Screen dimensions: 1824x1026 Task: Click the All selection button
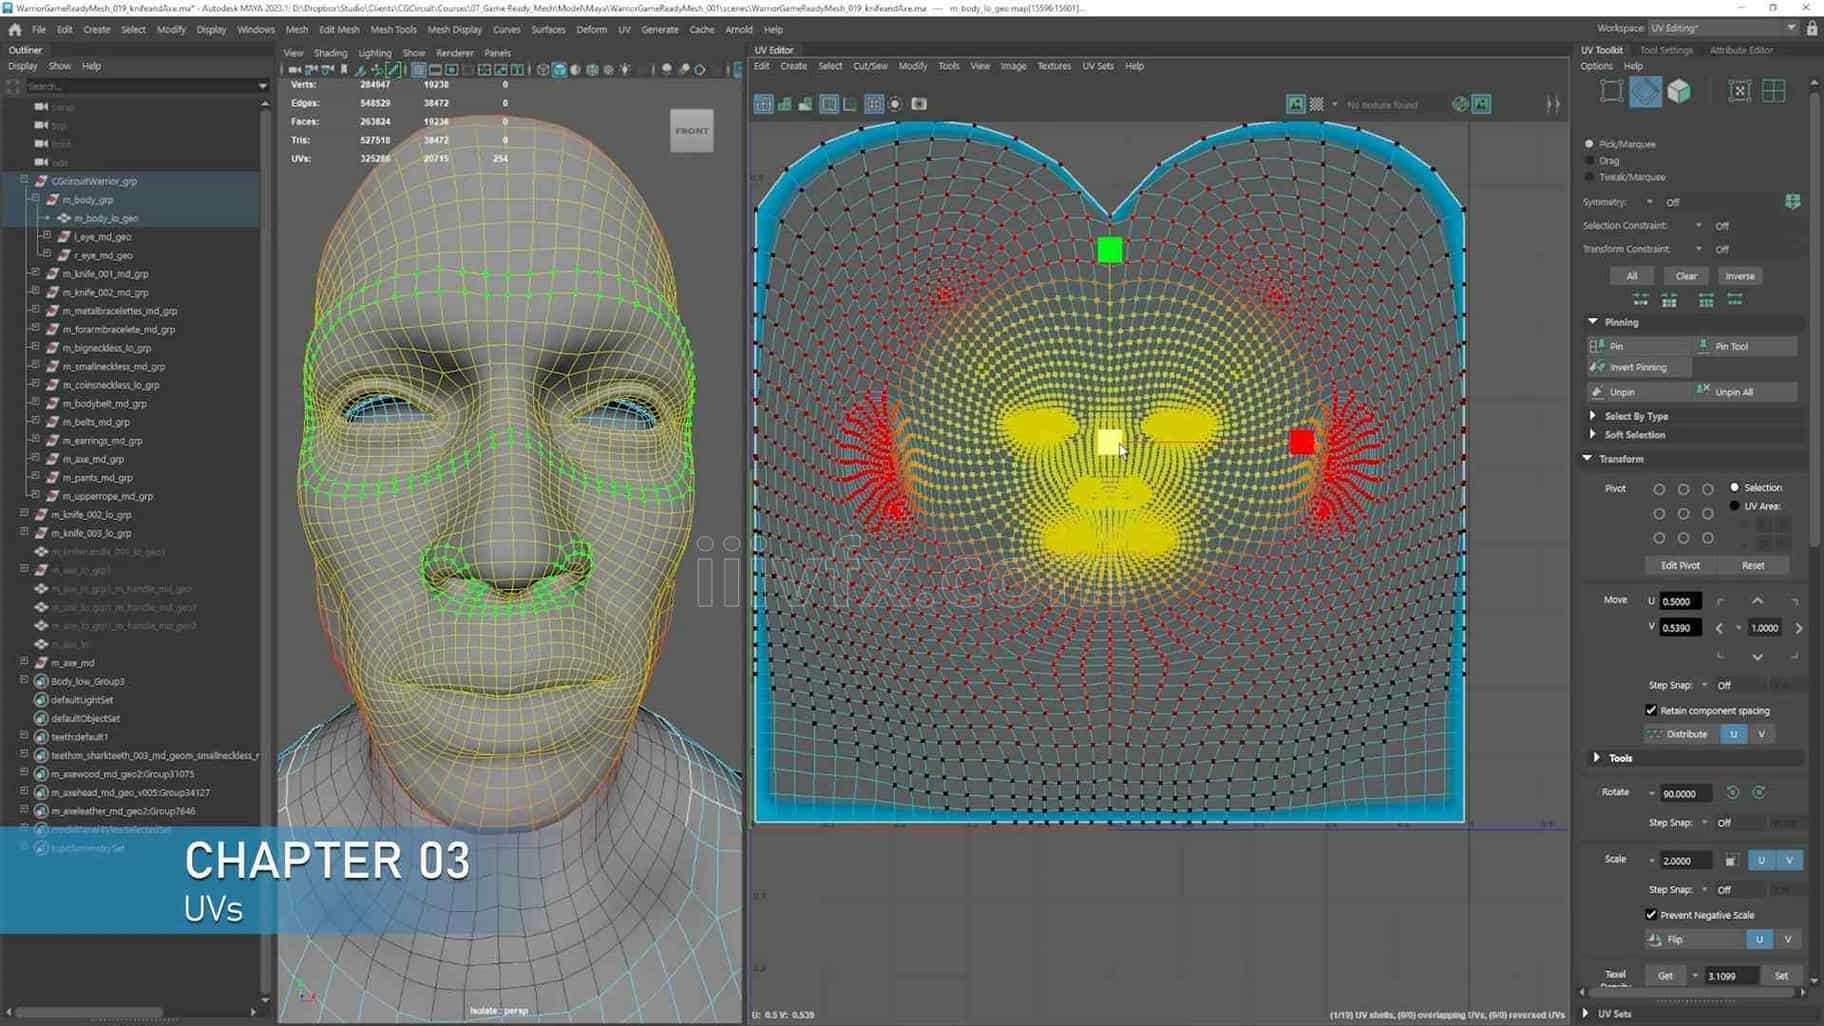[1631, 276]
